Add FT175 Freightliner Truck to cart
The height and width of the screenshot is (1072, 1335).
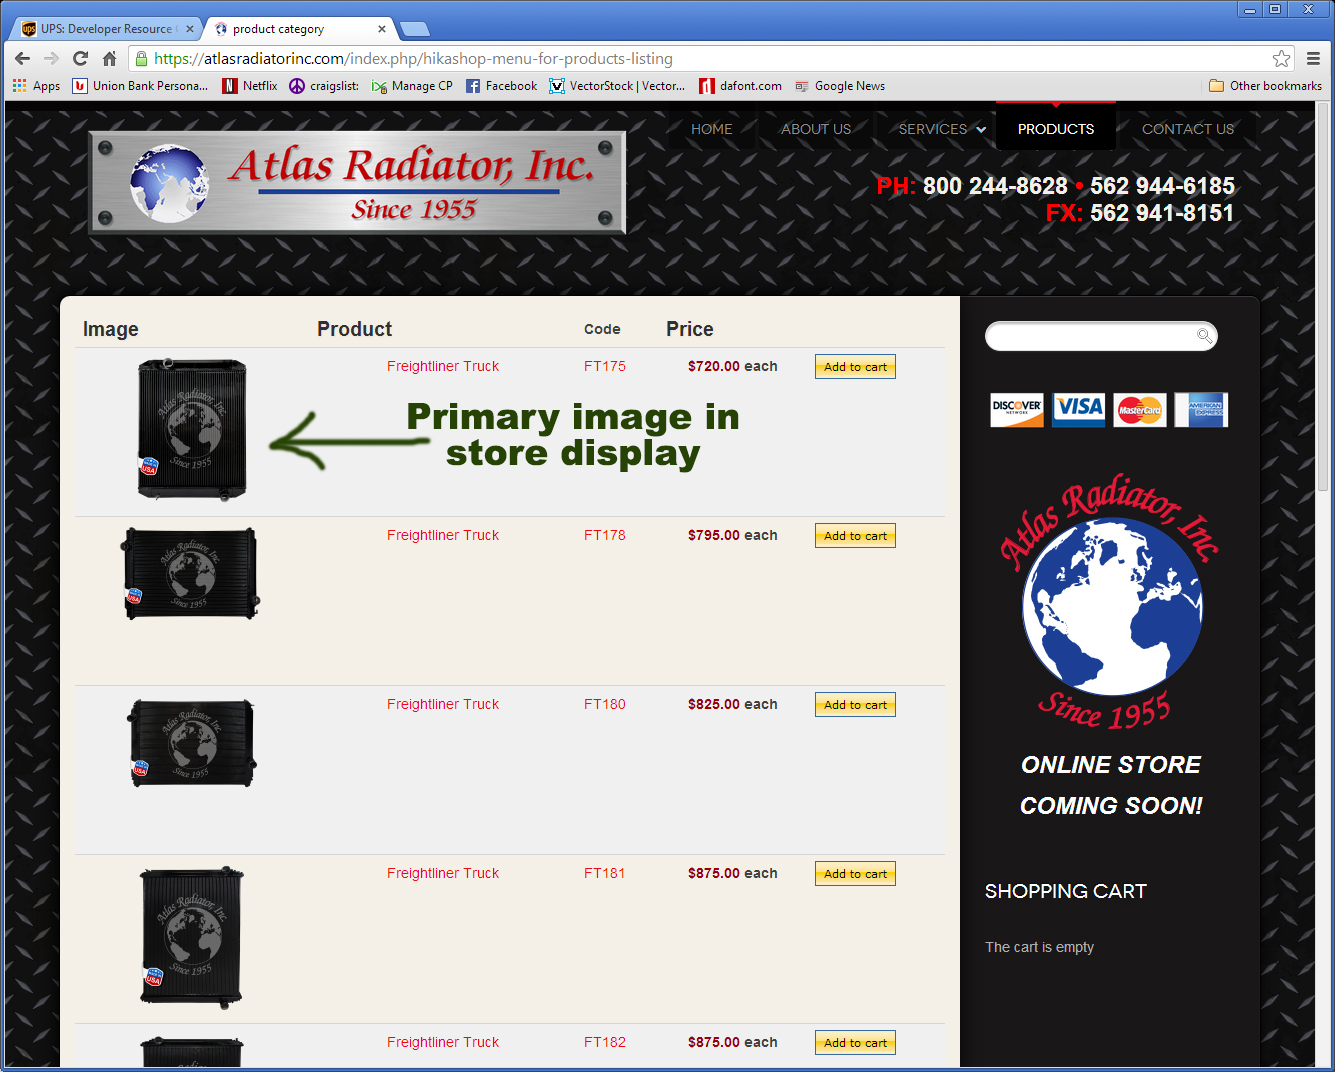point(855,367)
